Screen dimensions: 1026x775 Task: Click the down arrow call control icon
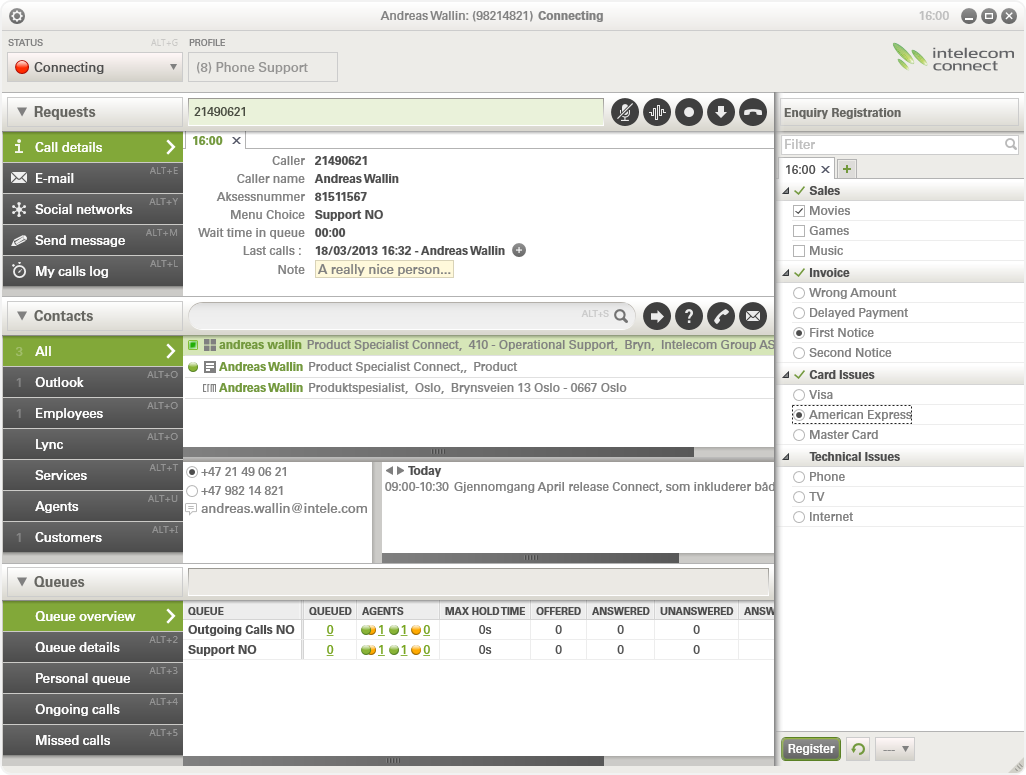click(721, 112)
